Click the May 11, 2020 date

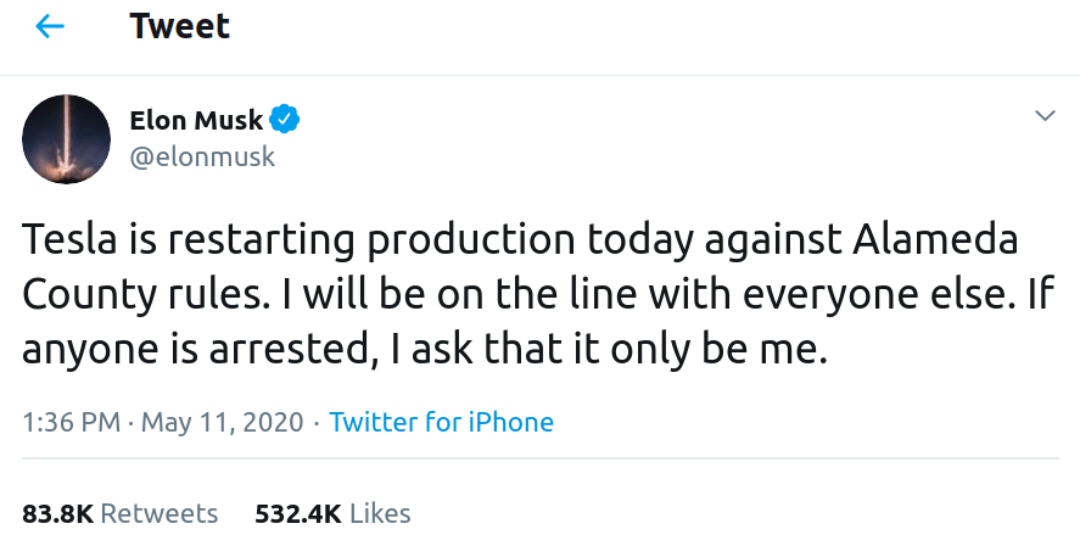tap(222, 422)
